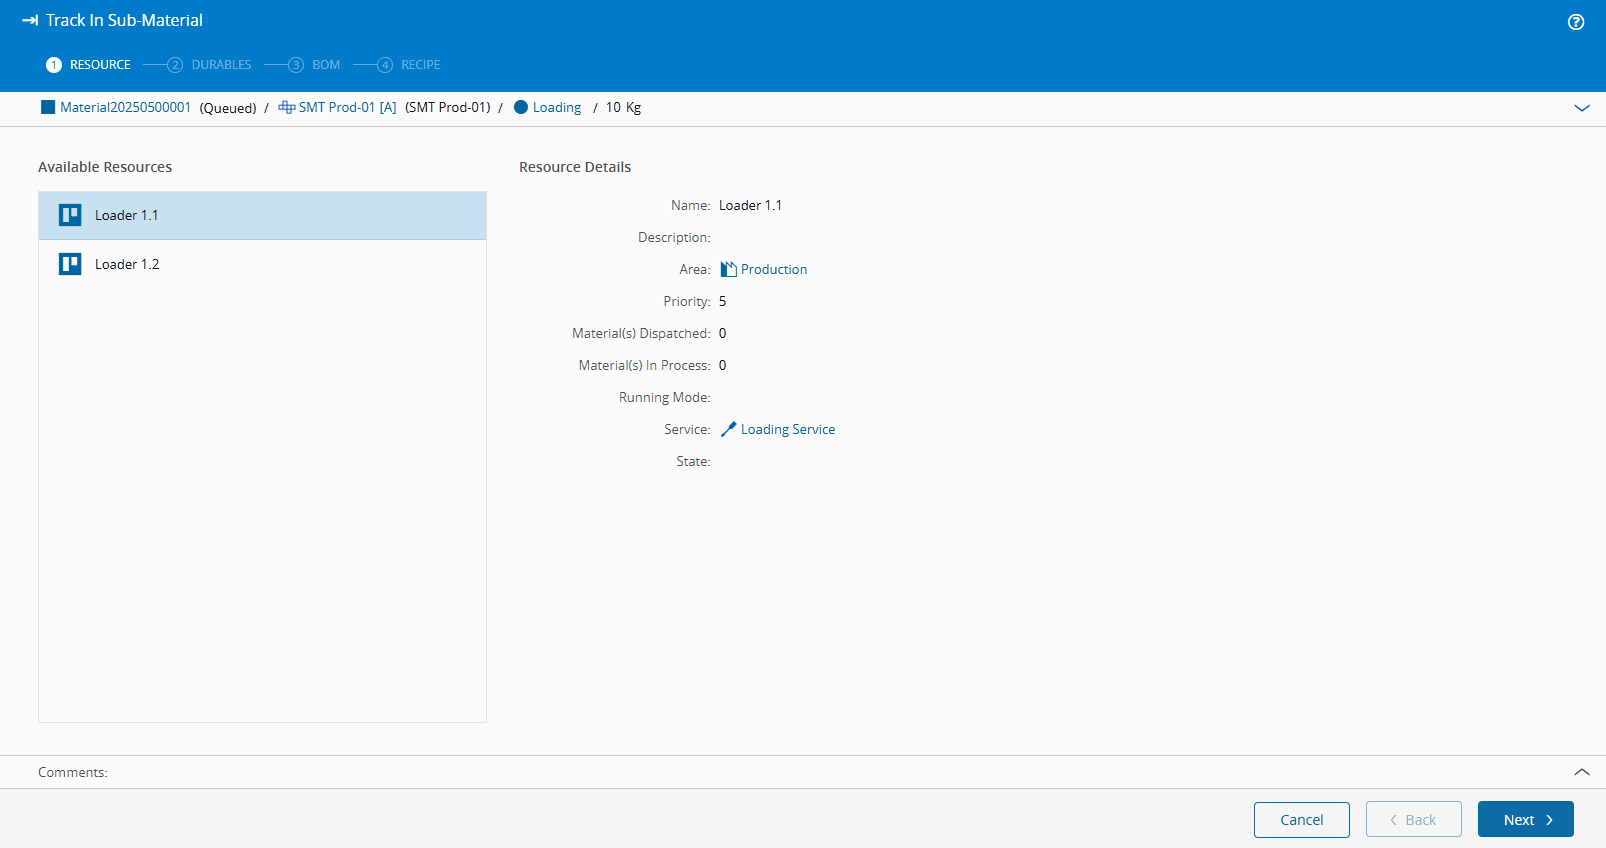
Task: Click the Loading step circle icon
Action: click(x=521, y=107)
